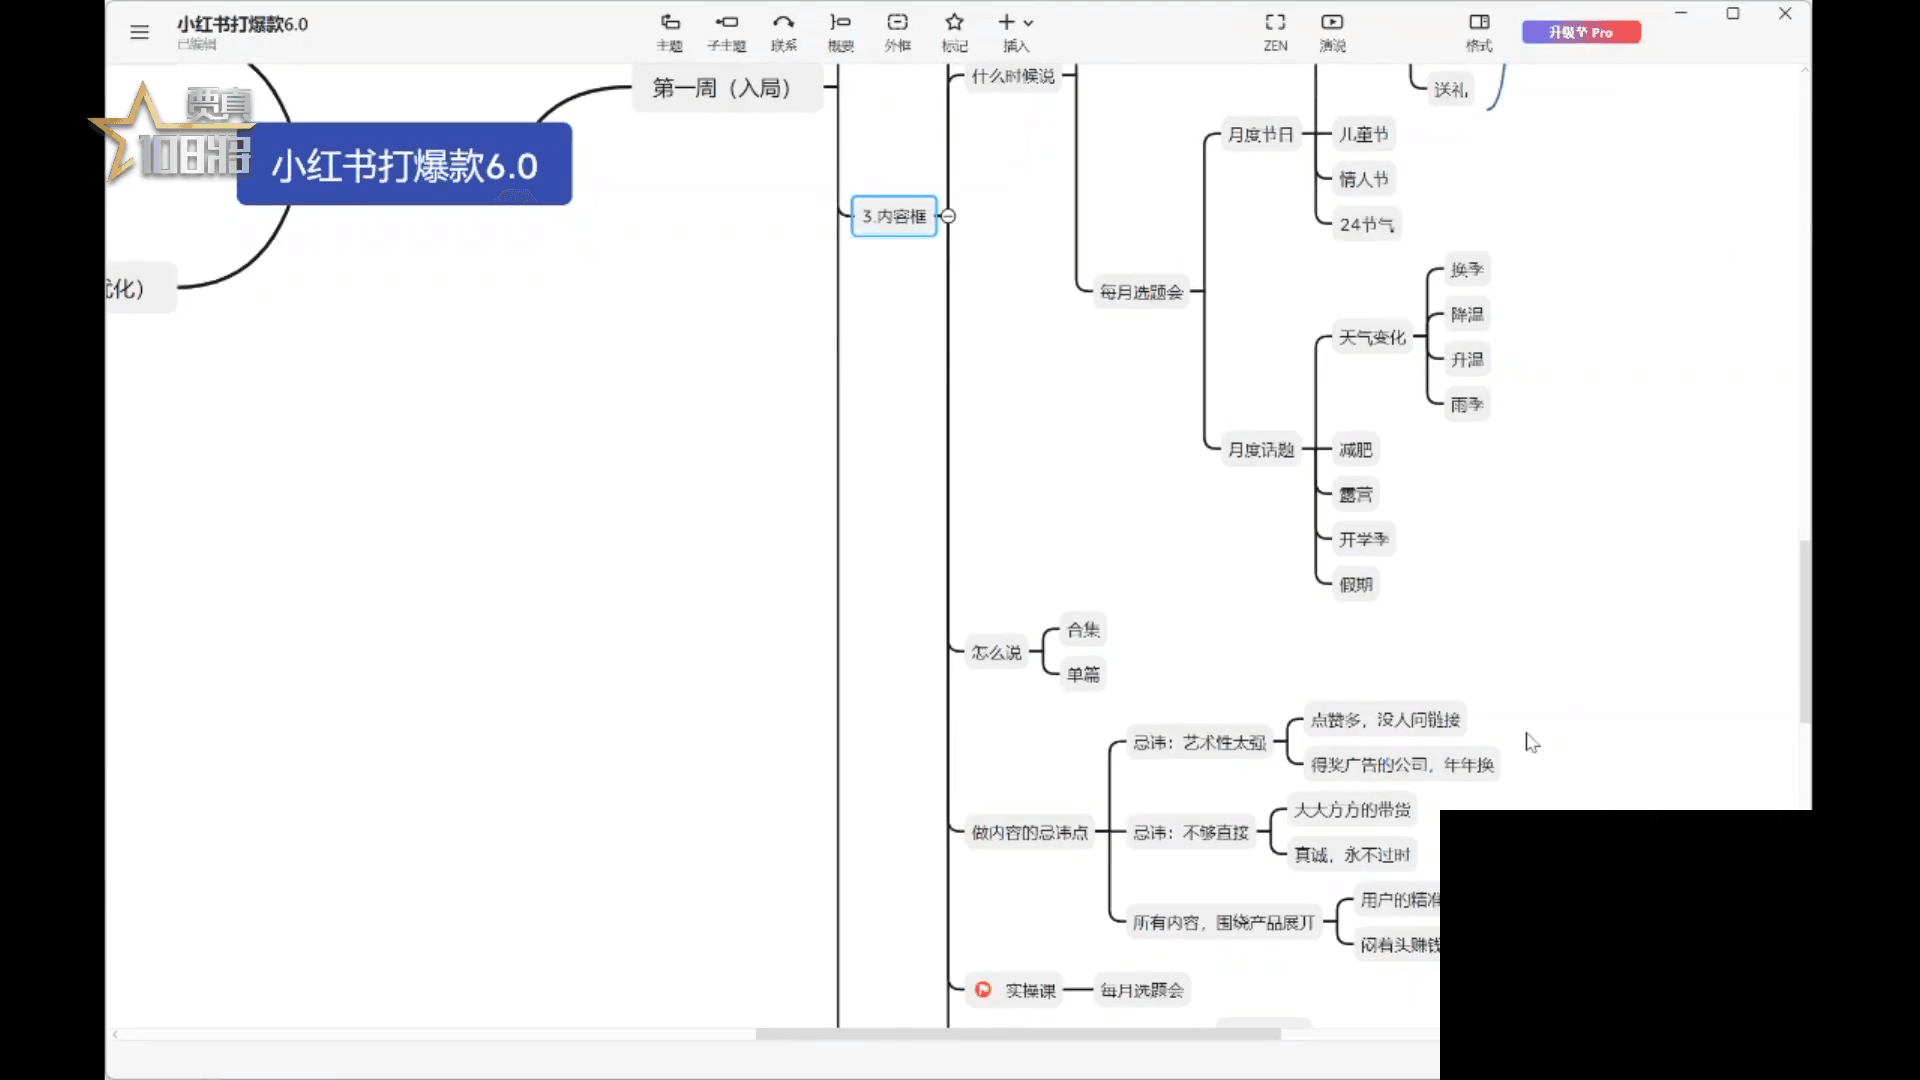Viewport: 1920px width, 1080px height.
Task: Open the 插入 insert dropdown
Action: pyautogui.click(x=1016, y=32)
